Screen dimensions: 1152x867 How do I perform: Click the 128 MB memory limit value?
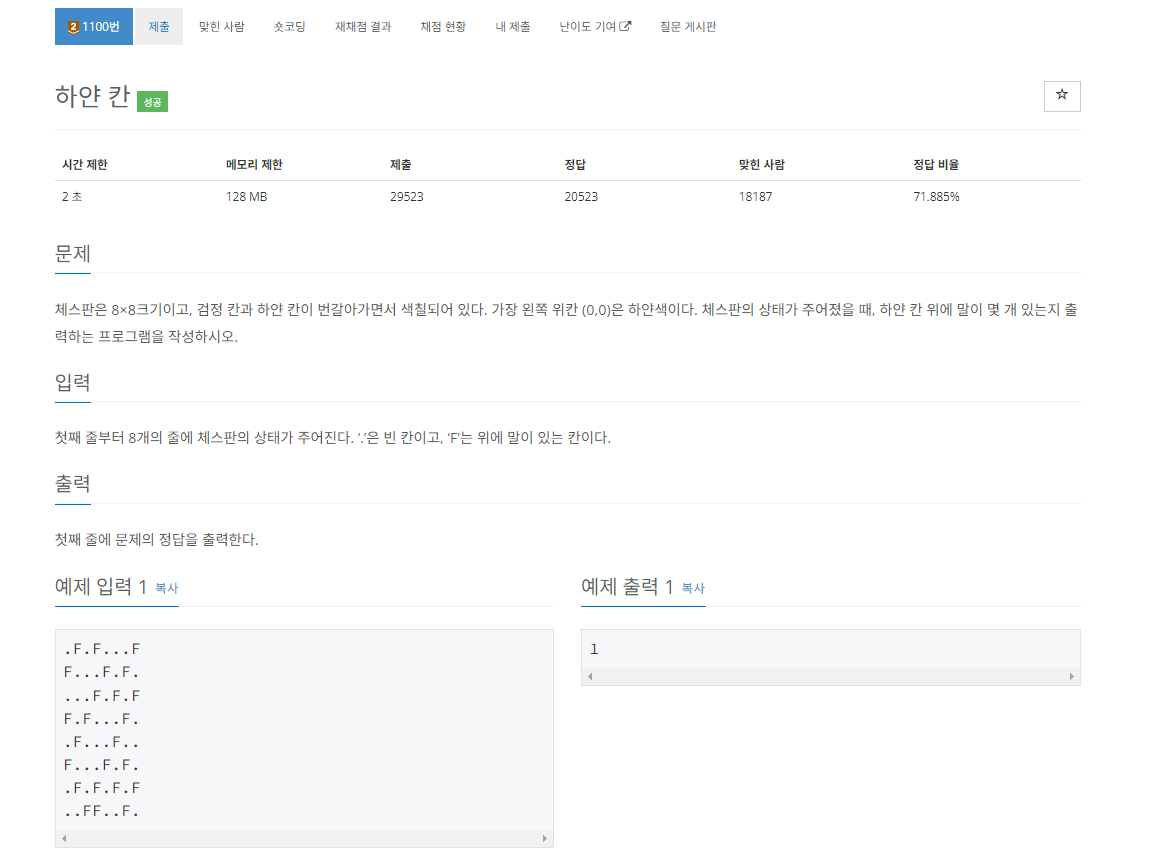246,197
